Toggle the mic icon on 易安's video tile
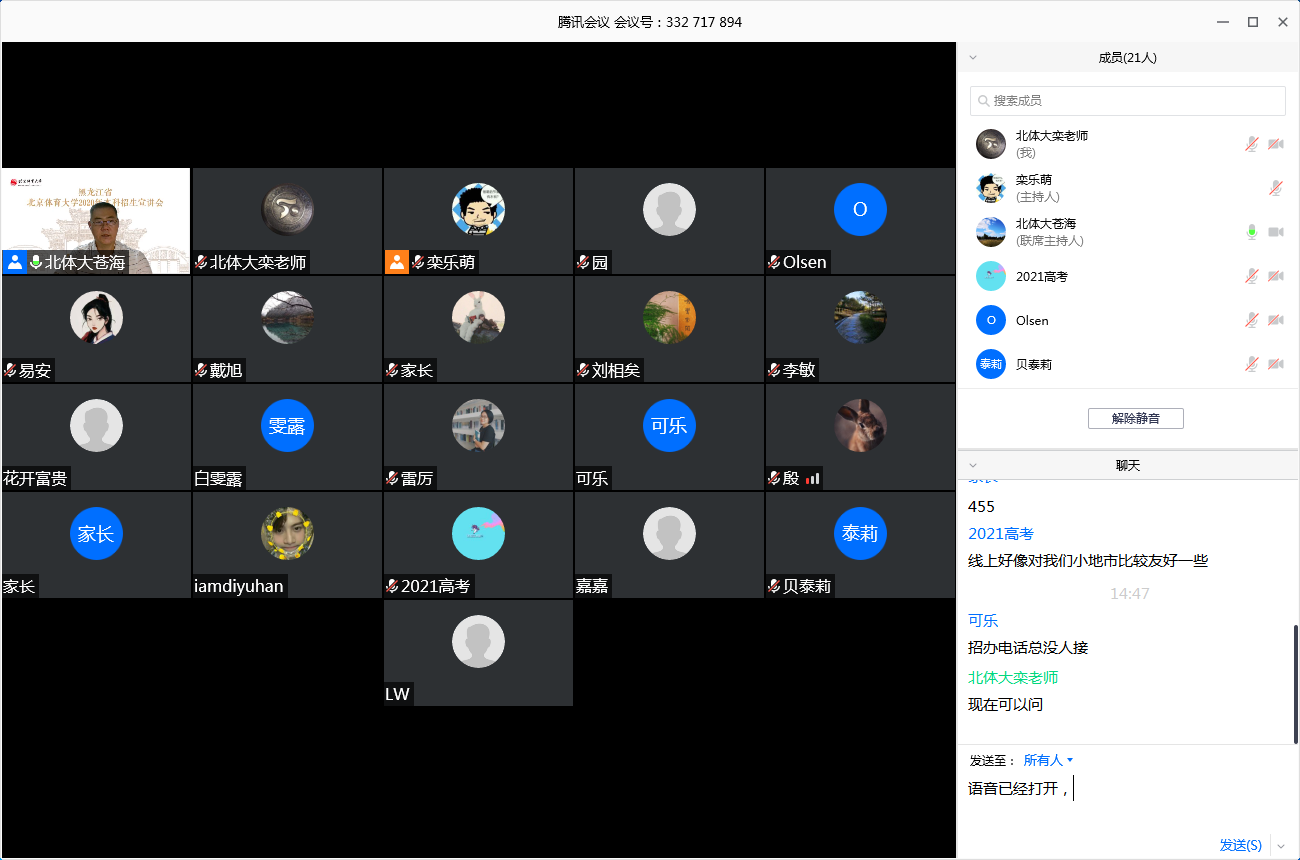 tap(10, 370)
